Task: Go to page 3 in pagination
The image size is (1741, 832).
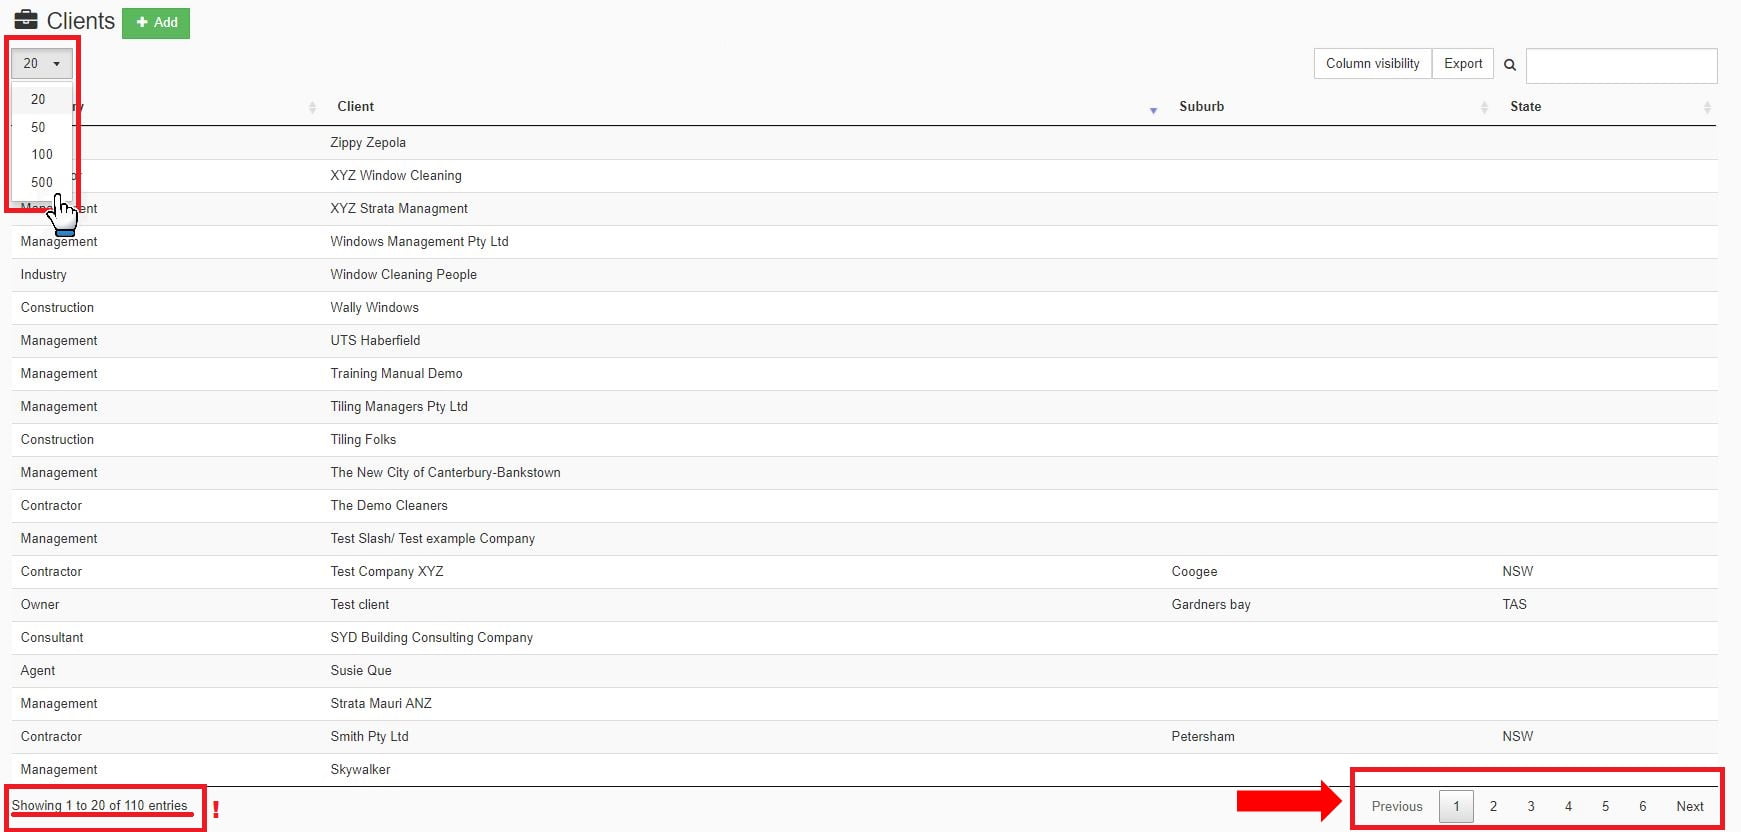Action: click(x=1531, y=806)
